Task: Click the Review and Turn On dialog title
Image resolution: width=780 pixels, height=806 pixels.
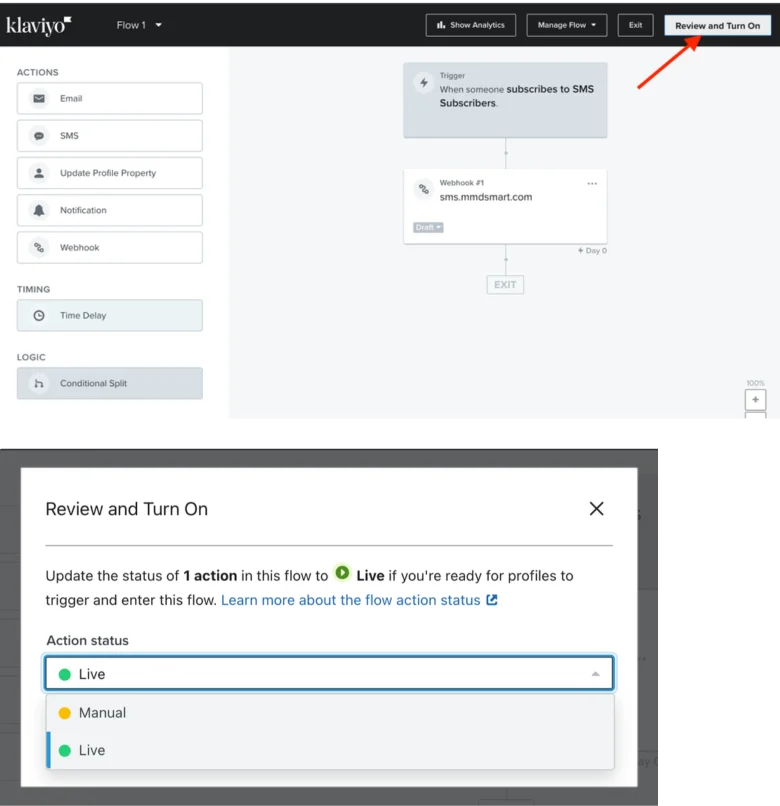Action: pyautogui.click(x=127, y=509)
